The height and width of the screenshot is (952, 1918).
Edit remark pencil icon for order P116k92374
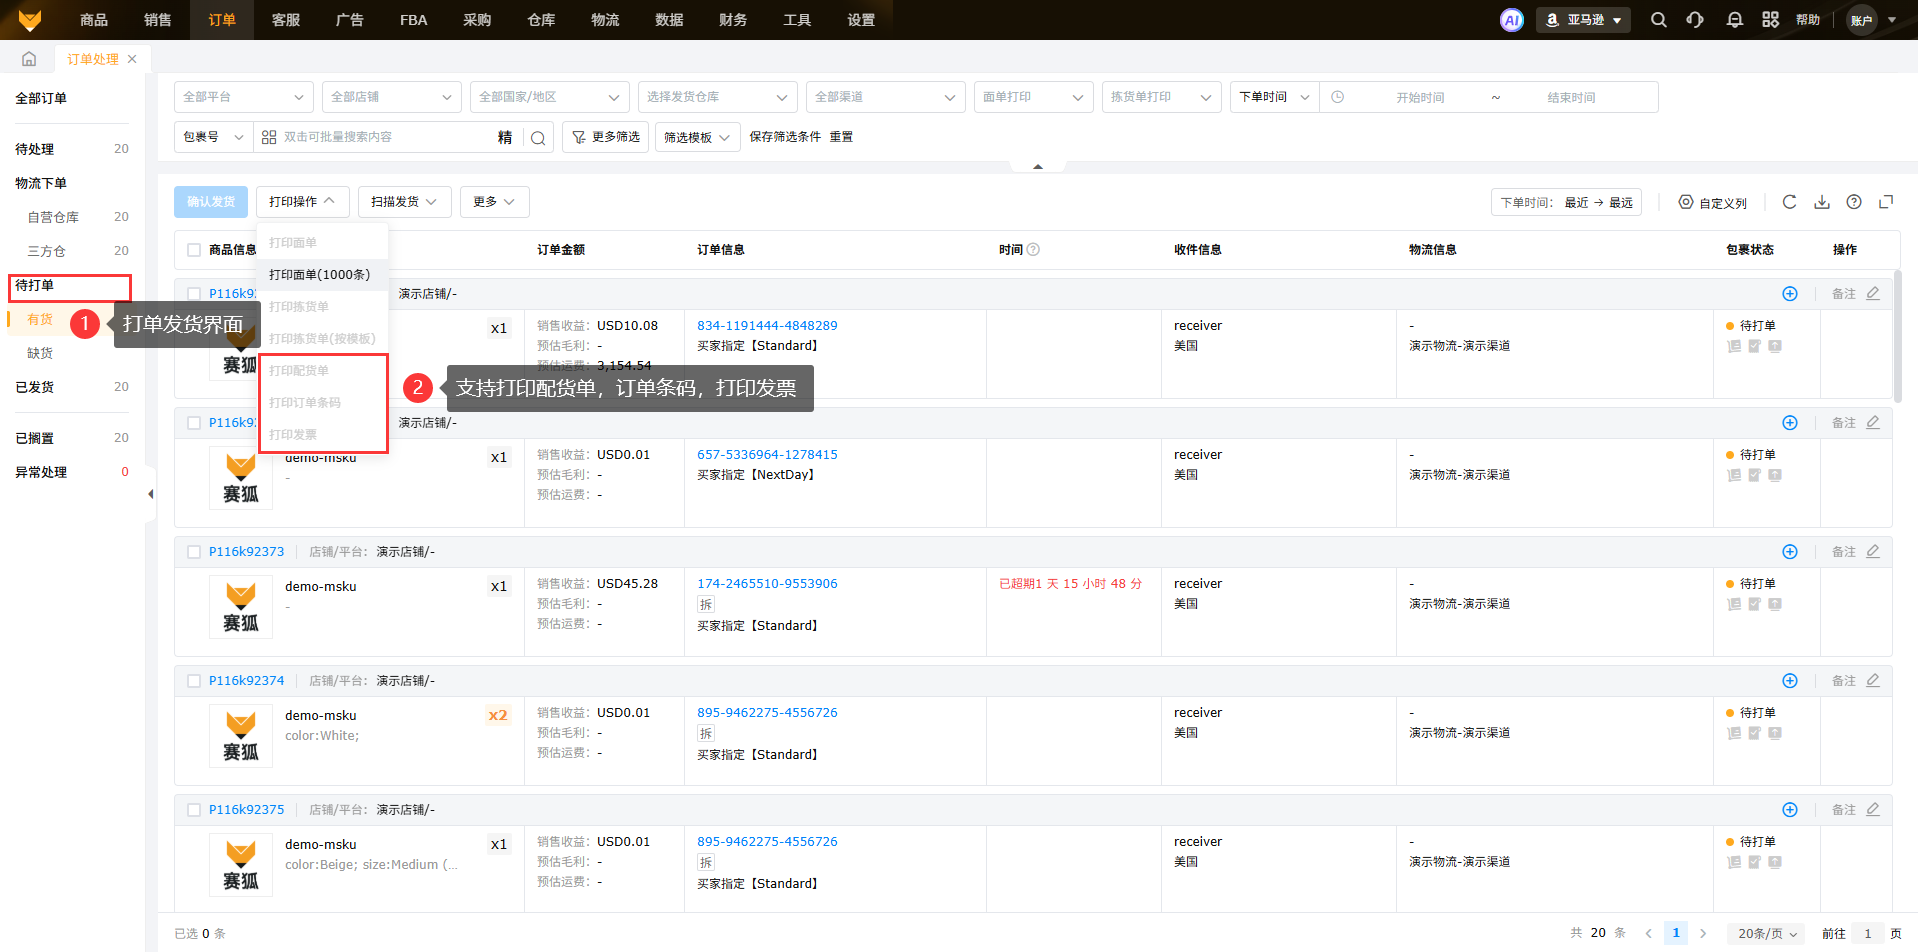pos(1872,680)
